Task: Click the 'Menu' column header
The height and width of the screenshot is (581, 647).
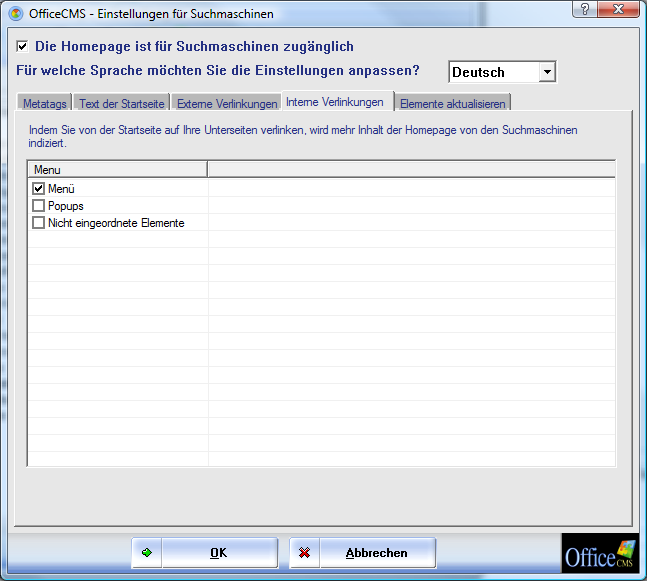Action: pyautogui.click(x=117, y=170)
